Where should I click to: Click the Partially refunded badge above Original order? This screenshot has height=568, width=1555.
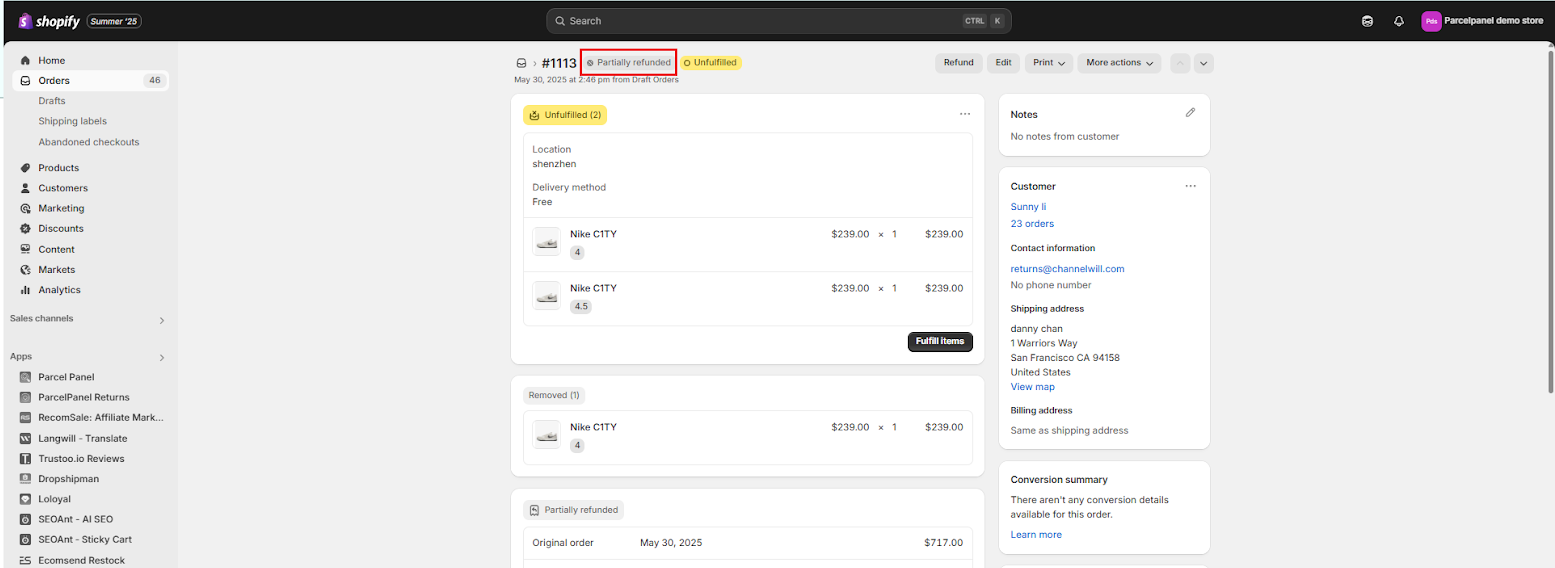[573, 510]
